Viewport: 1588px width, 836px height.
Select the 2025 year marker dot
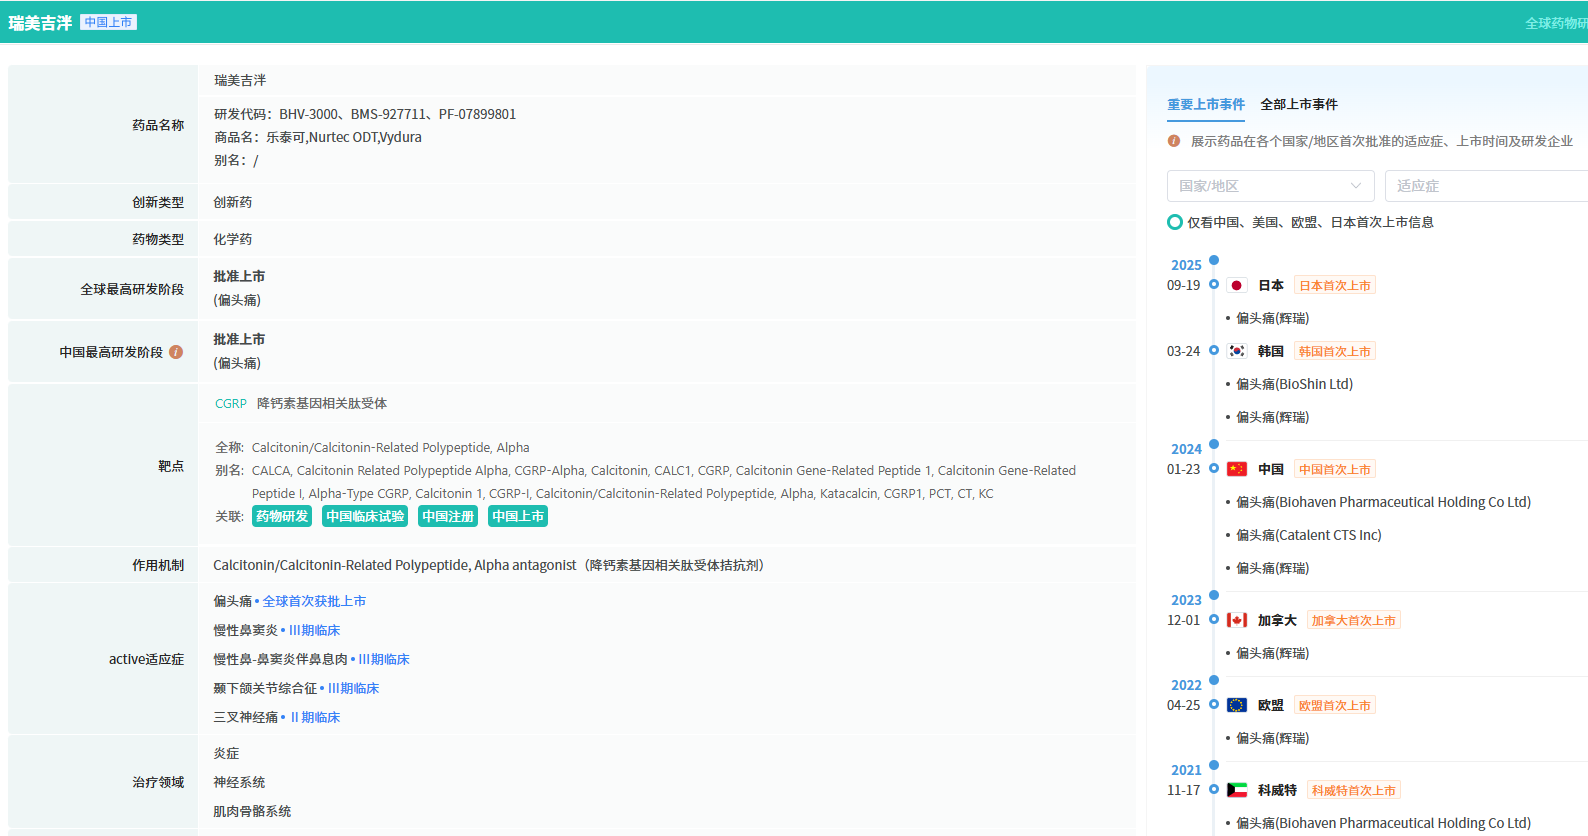tap(1214, 260)
